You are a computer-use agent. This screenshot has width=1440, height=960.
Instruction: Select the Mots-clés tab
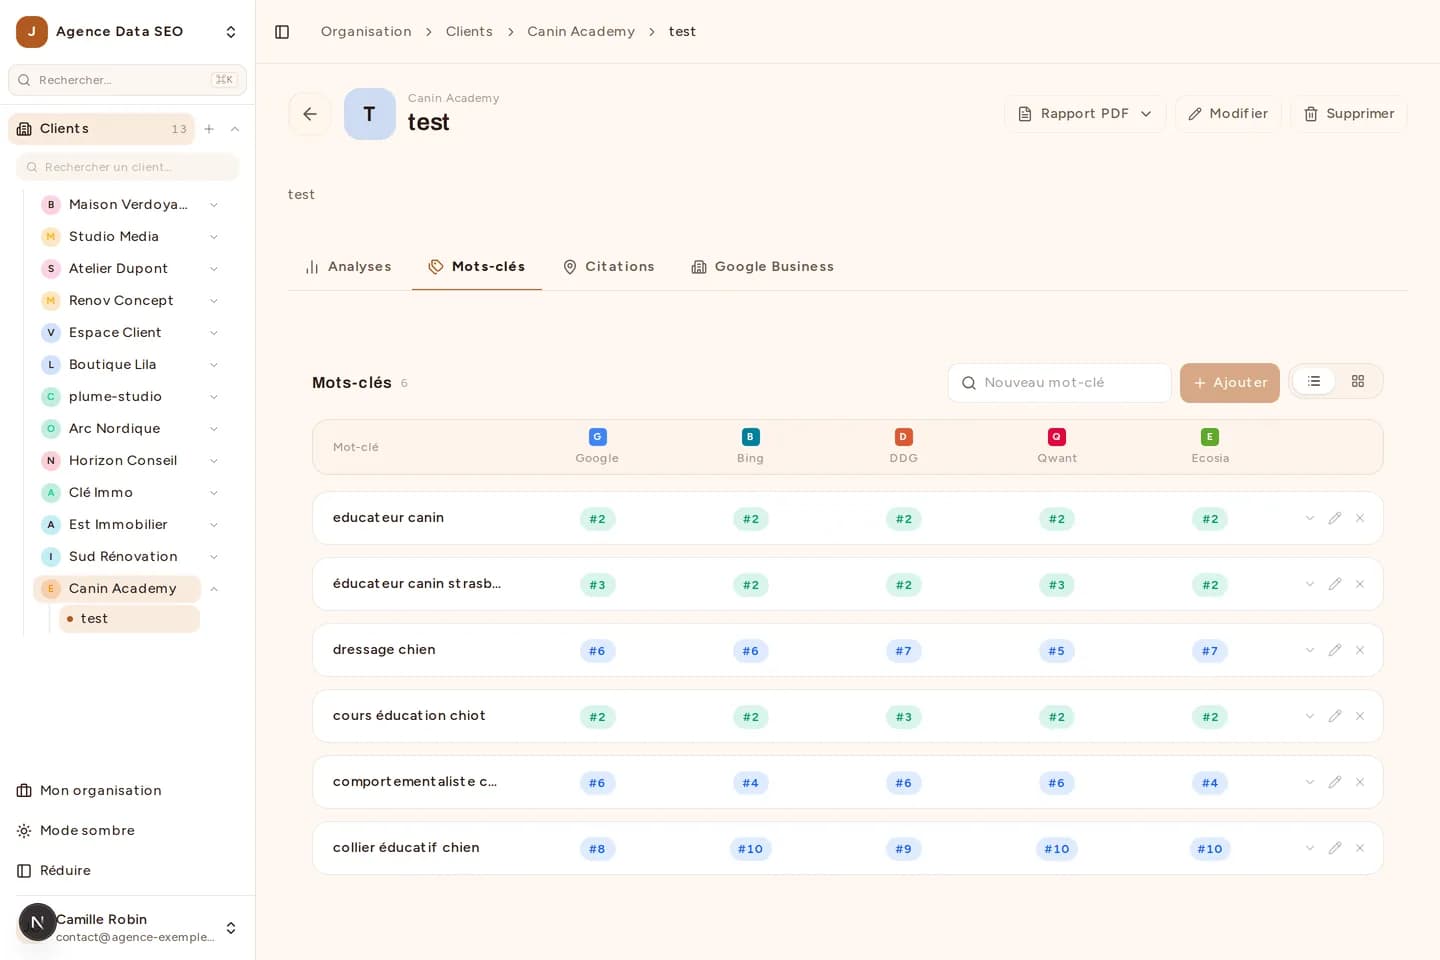477,267
